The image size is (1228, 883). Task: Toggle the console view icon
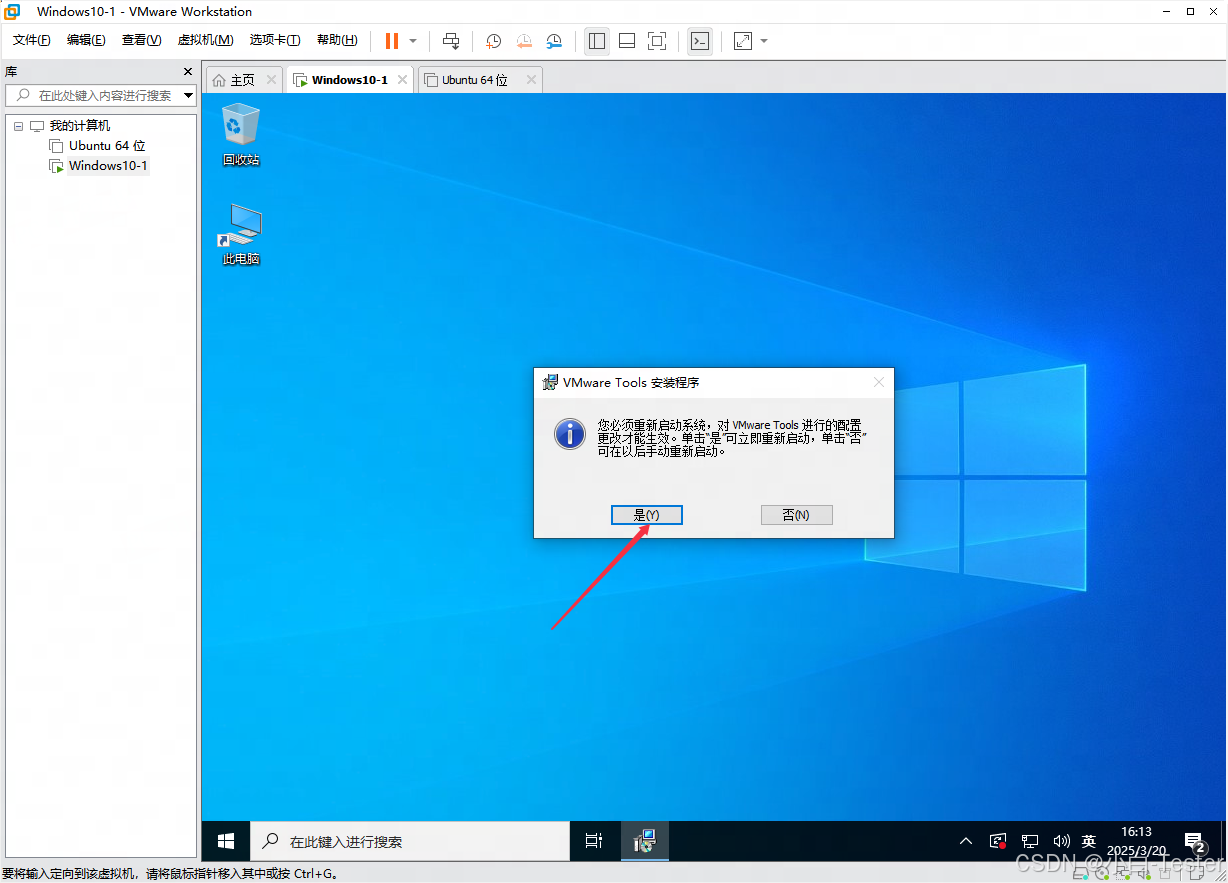coord(700,41)
